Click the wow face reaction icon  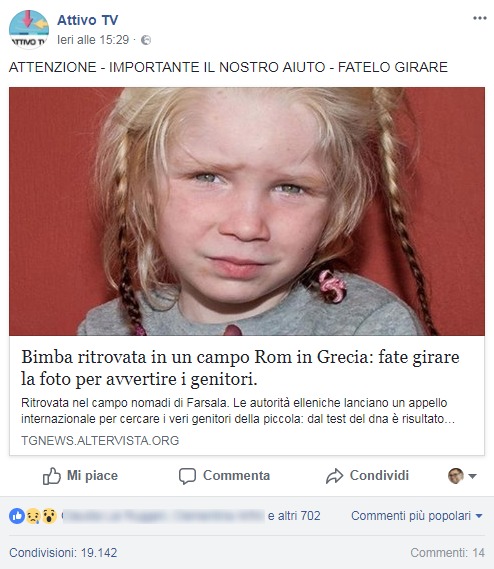49,516
